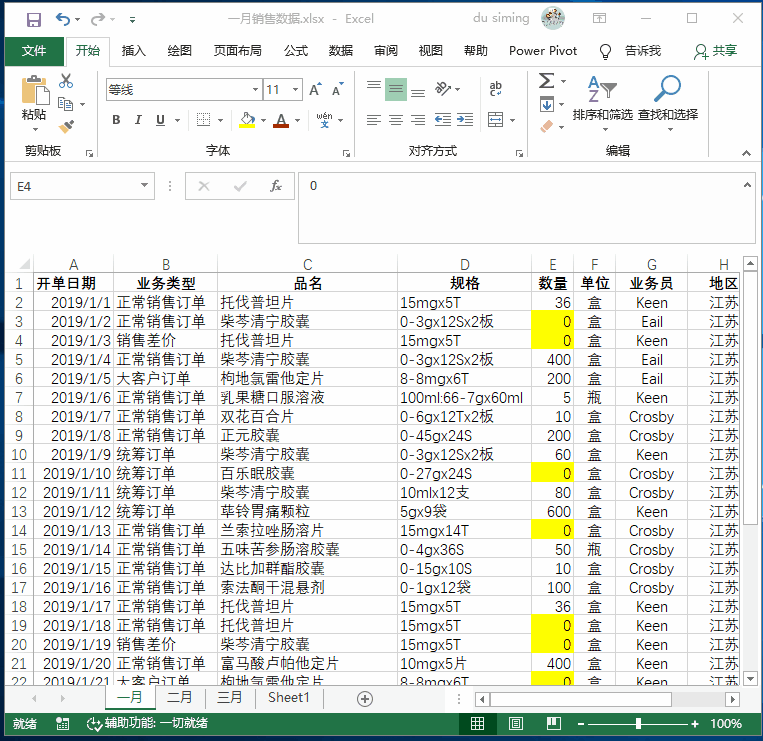Screen dimensions: 763x741
Task: Open the font settings dialog launcher
Action: click(x=346, y=154)
